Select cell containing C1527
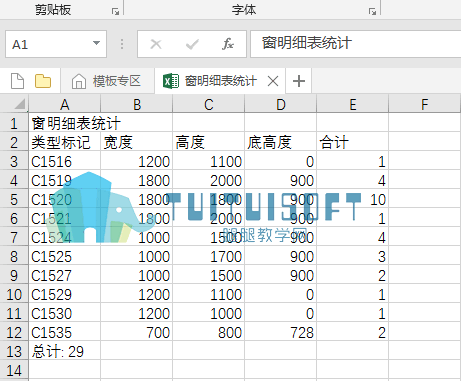Screen dimensions: 461x381 pyautogui.click(x=65, y=275)
